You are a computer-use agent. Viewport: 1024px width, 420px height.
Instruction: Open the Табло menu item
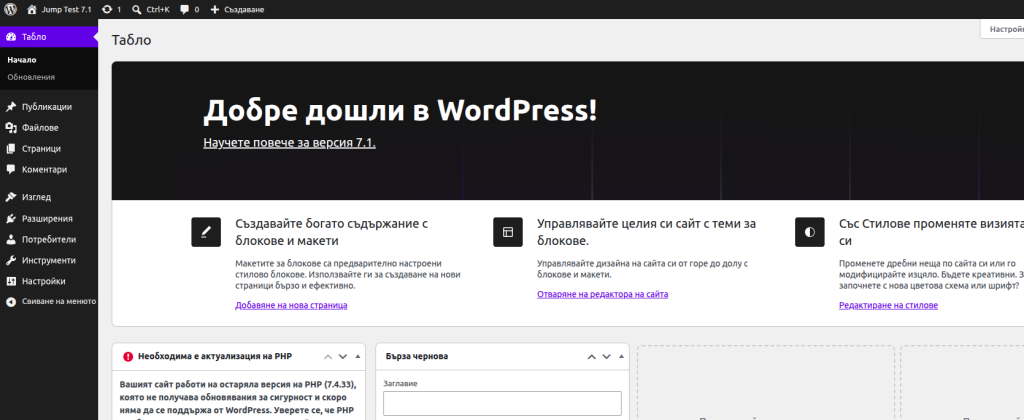[49, 37]
